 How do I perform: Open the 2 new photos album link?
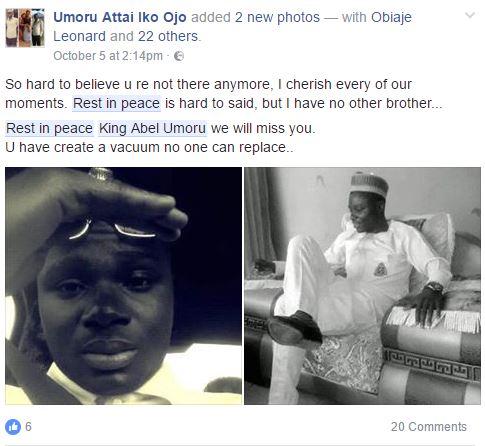pos(277,17)
